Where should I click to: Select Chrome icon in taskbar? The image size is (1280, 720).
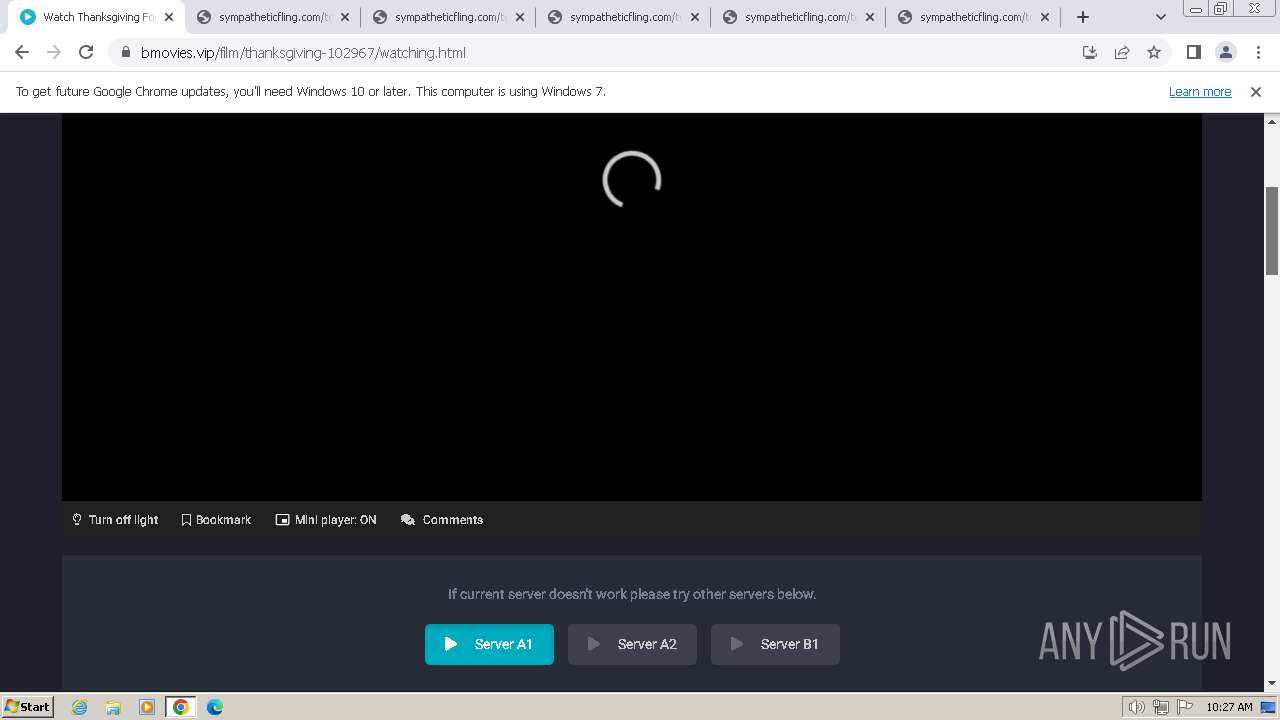point(181,707)
